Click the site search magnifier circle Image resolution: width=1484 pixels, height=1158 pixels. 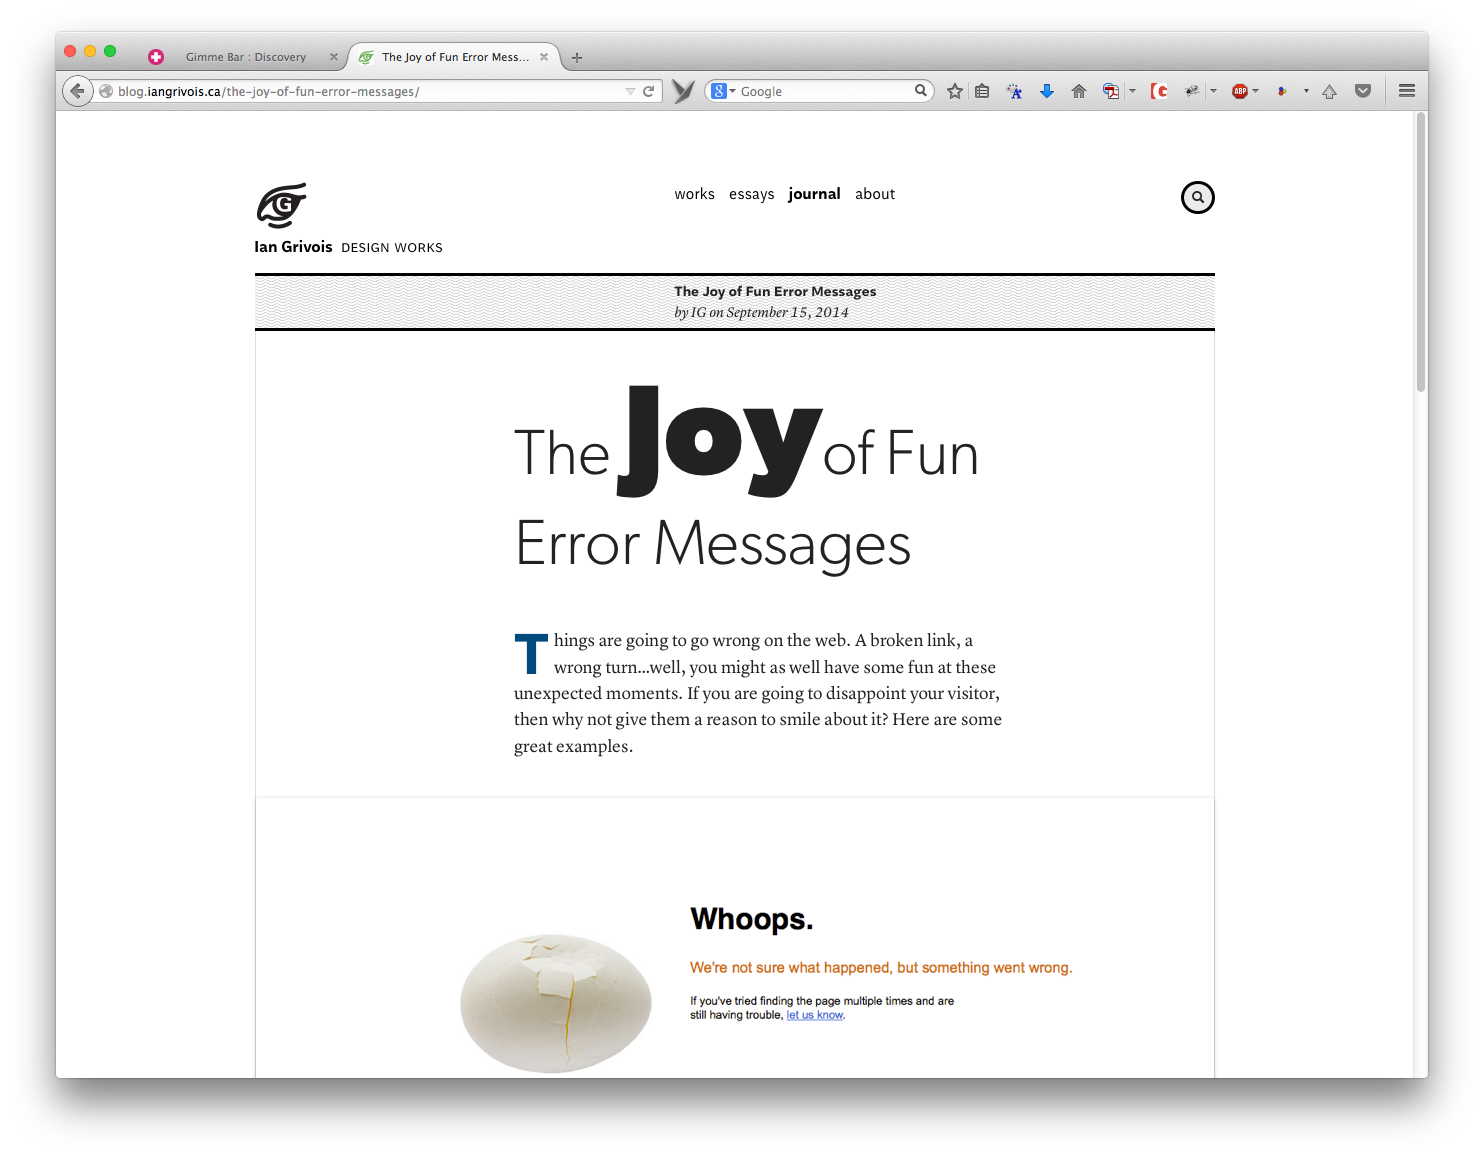[1197, 198]
